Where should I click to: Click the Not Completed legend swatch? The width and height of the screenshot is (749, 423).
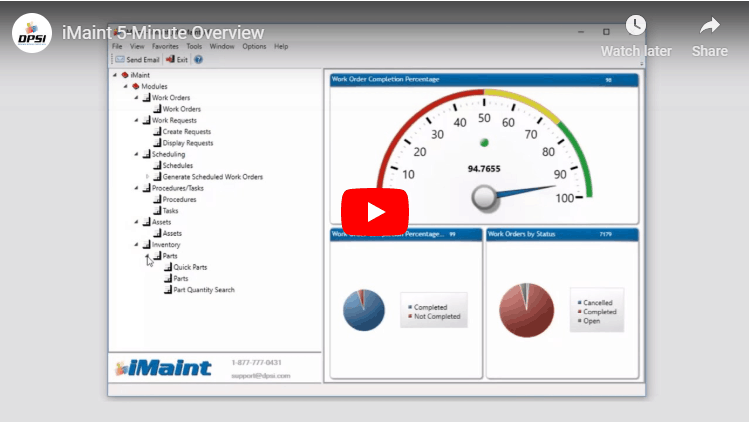click(x=410, y=316)
